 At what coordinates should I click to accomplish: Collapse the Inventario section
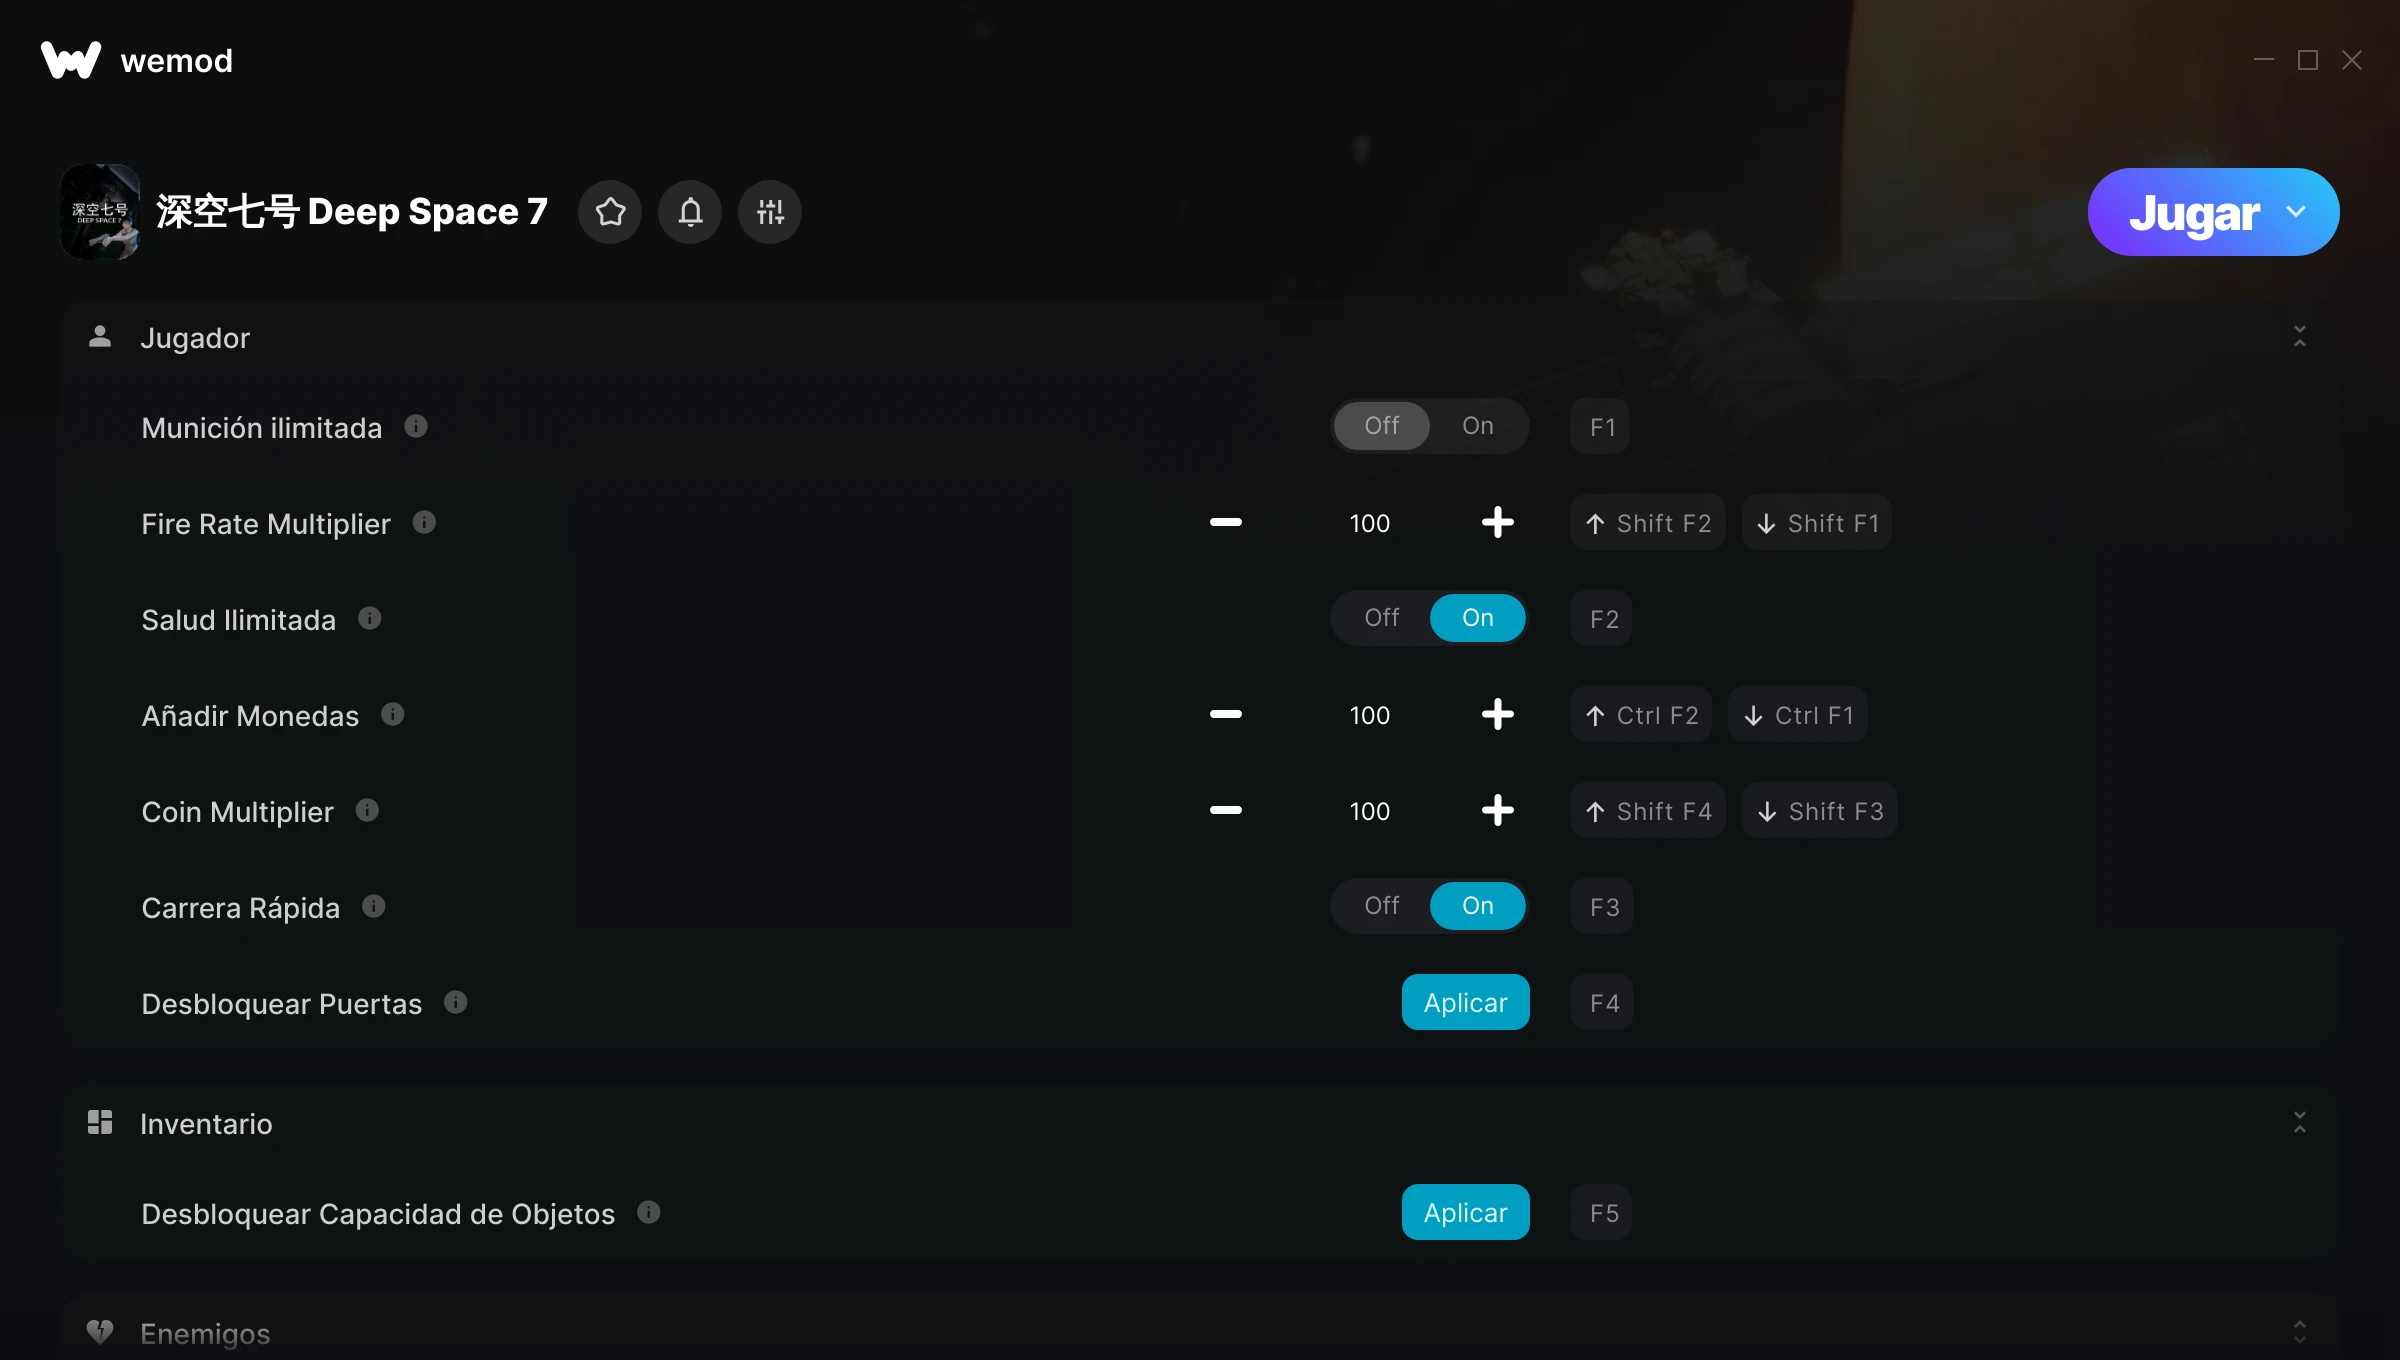(2300, 1123)
